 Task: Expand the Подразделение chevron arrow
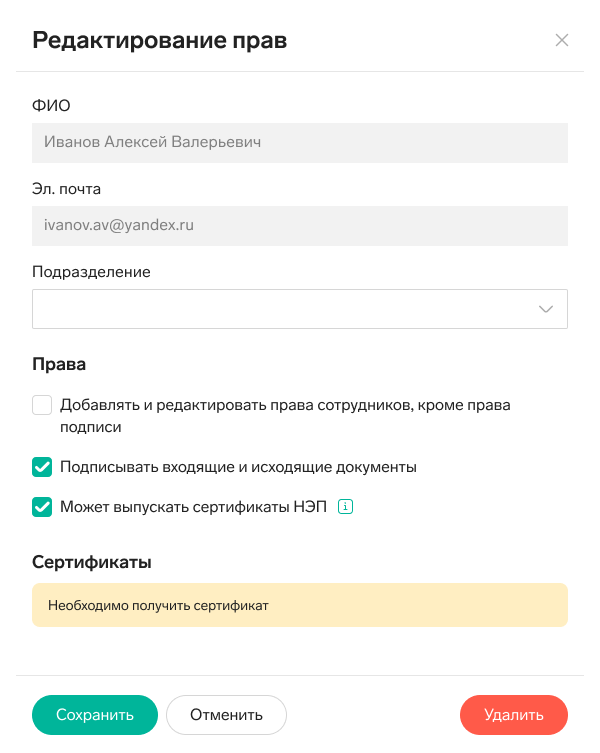546,309
